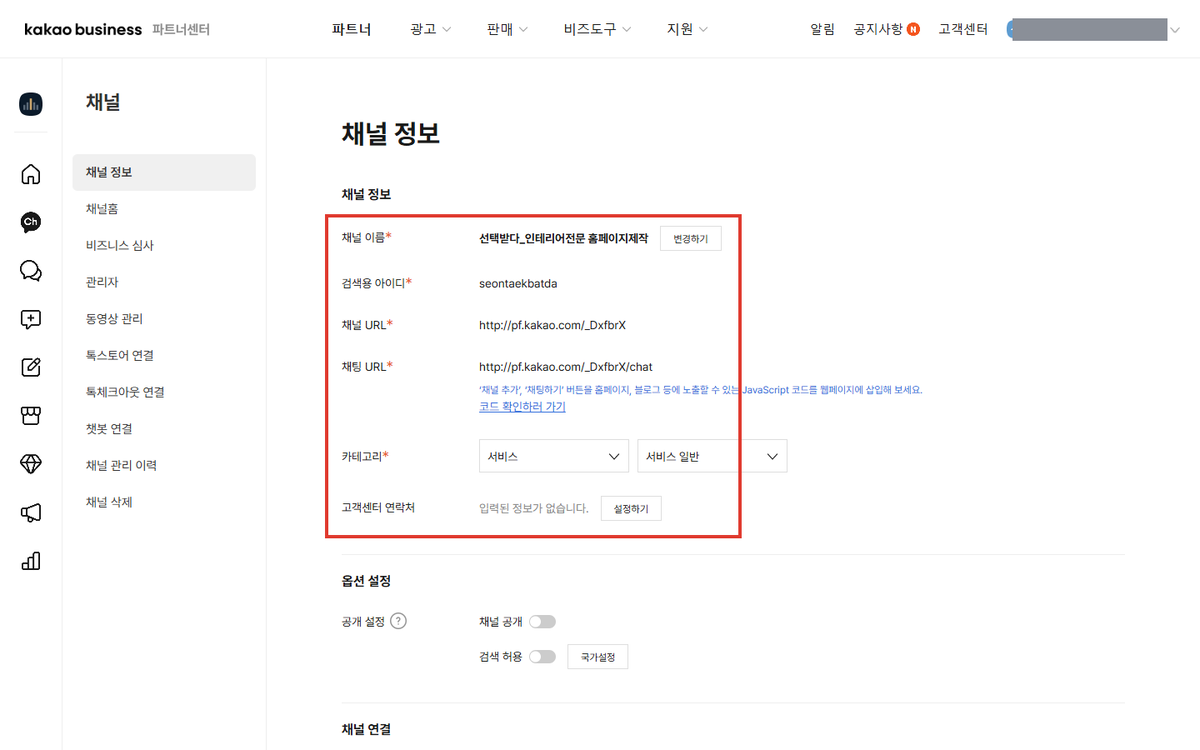1200x750 pixels.
Task: Open 공지사항 in the top bar
Action: click(x=879, y=30)
